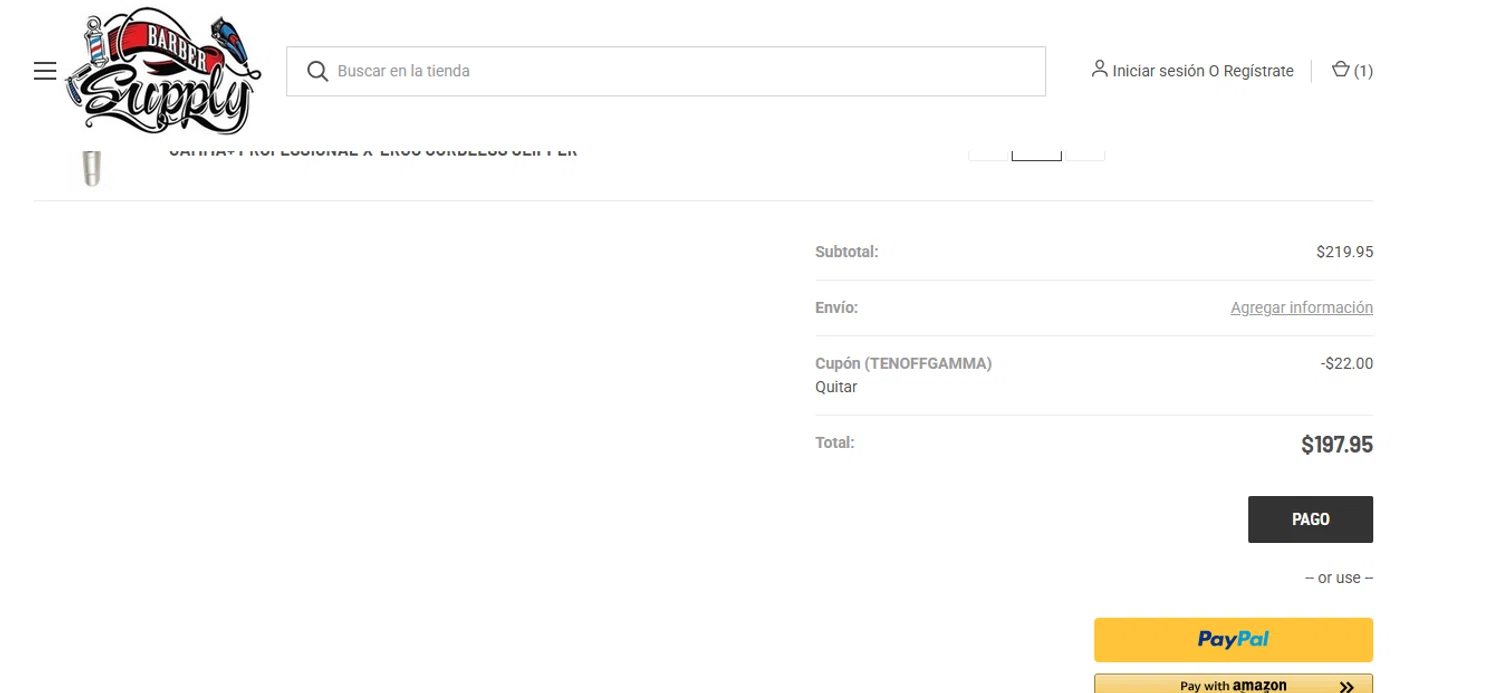Select 'Cupón (TENOFFGAMMA)' label text
1500x693 pixels.
pos(903,364)
